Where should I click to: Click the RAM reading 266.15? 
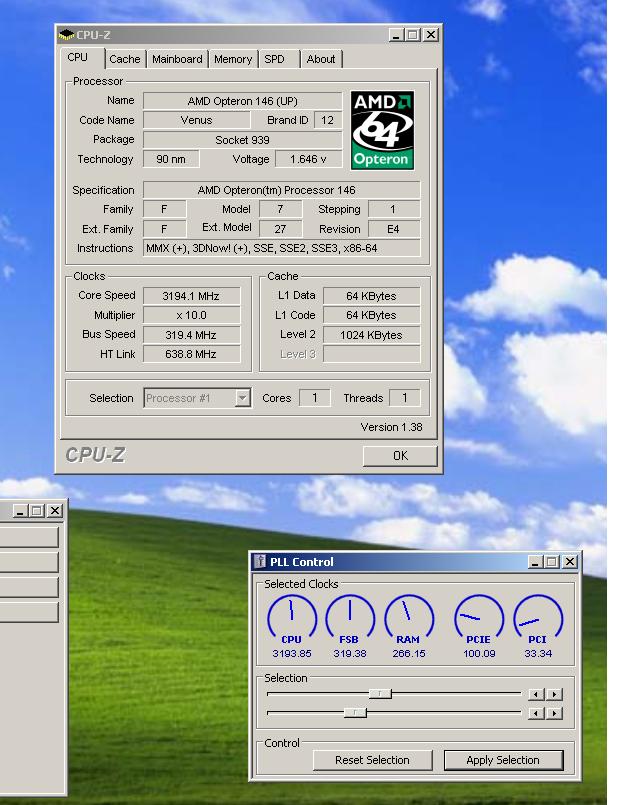tap(409, 654)
